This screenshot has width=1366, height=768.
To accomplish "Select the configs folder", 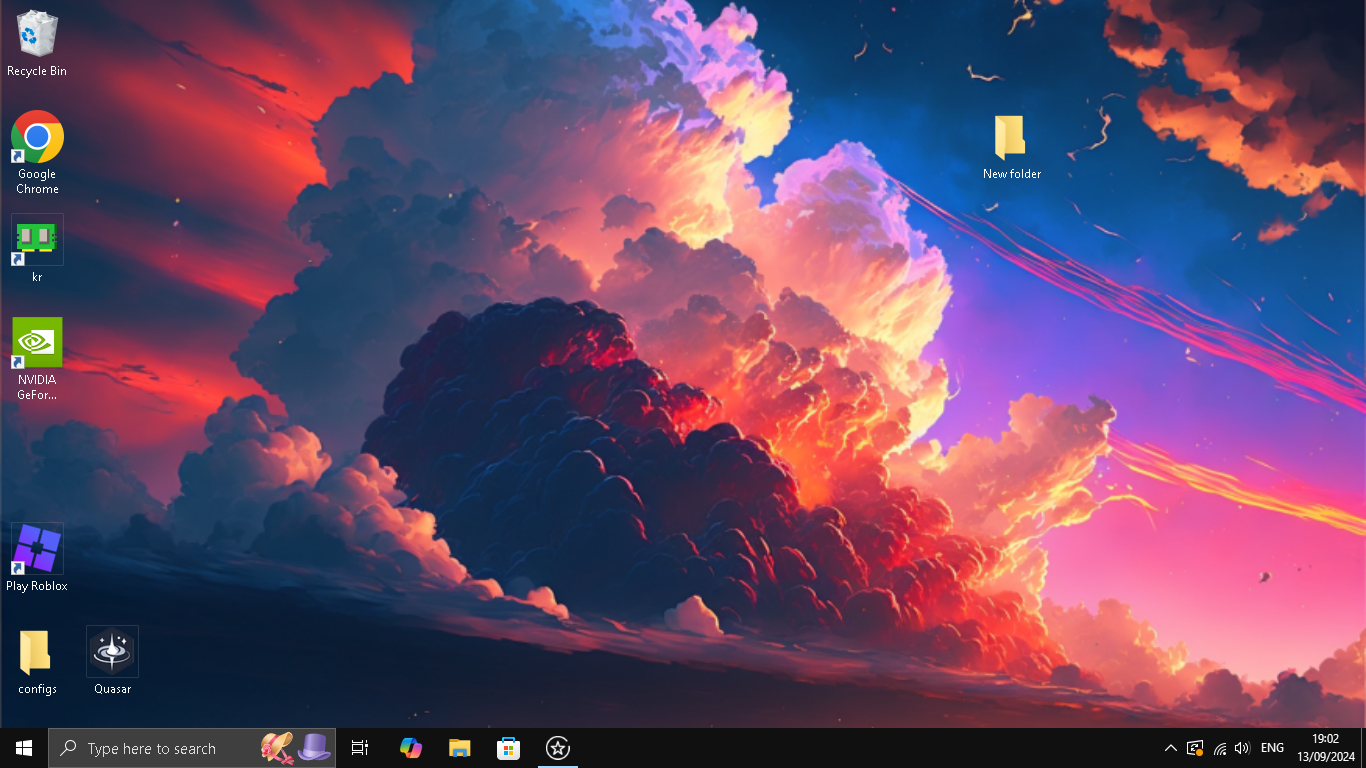I will point(37,662).
